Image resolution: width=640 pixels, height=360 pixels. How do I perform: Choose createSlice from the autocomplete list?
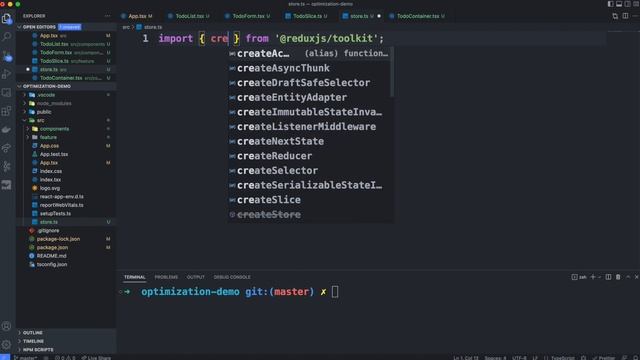click(x=309, y=200)
